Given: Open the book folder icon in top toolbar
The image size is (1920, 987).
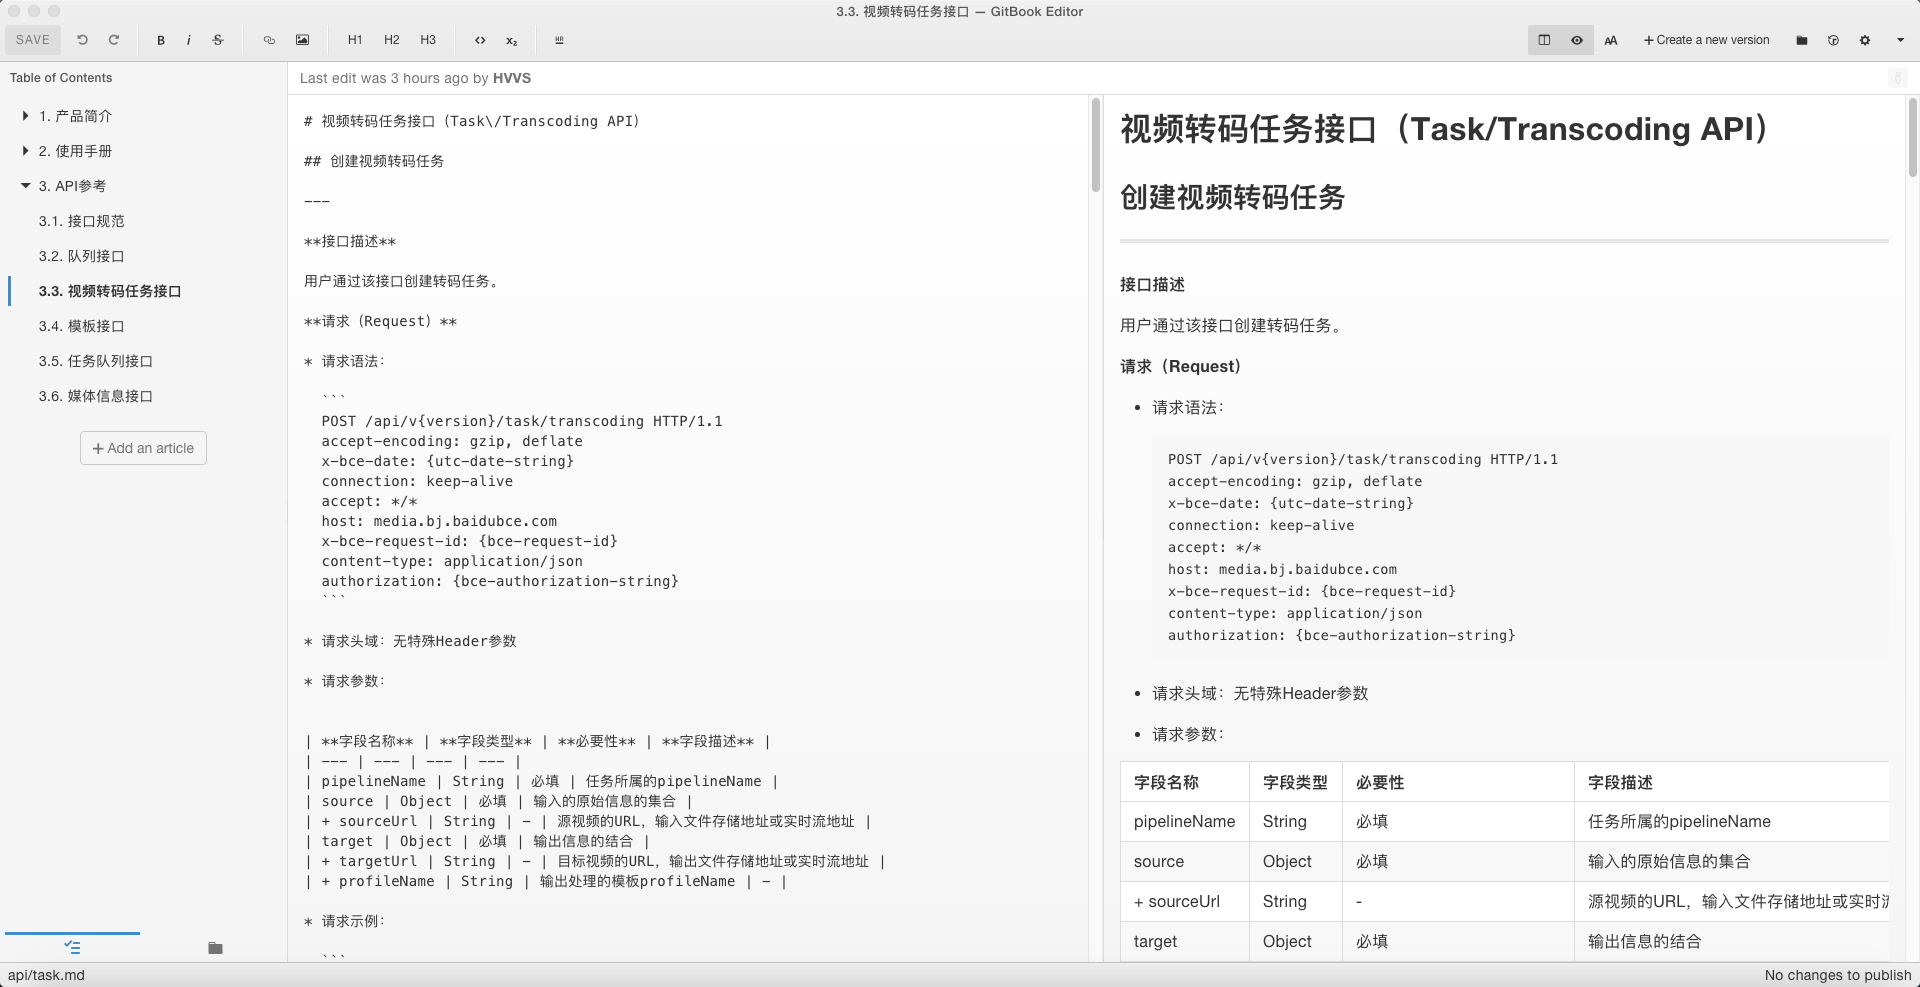Looking at the screenshot, I should click(1801, 40).
